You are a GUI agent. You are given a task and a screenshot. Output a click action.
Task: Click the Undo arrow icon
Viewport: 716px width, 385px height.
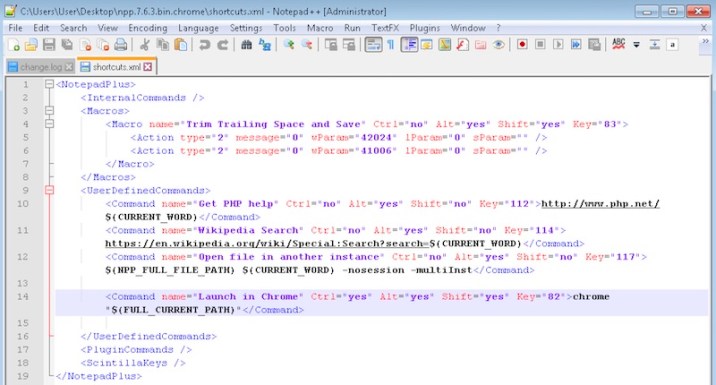[205, 45]
